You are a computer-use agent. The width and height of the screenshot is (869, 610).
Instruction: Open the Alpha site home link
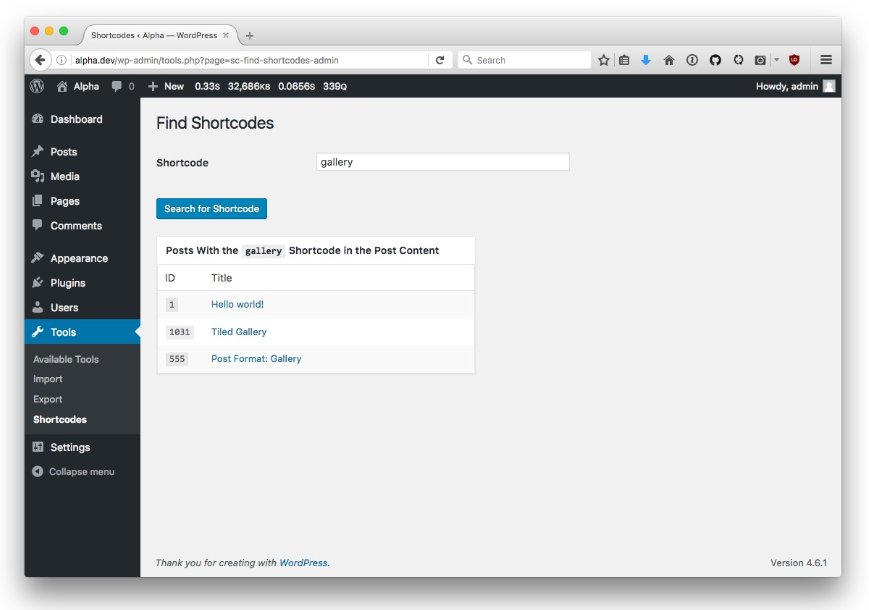[78, 86]
